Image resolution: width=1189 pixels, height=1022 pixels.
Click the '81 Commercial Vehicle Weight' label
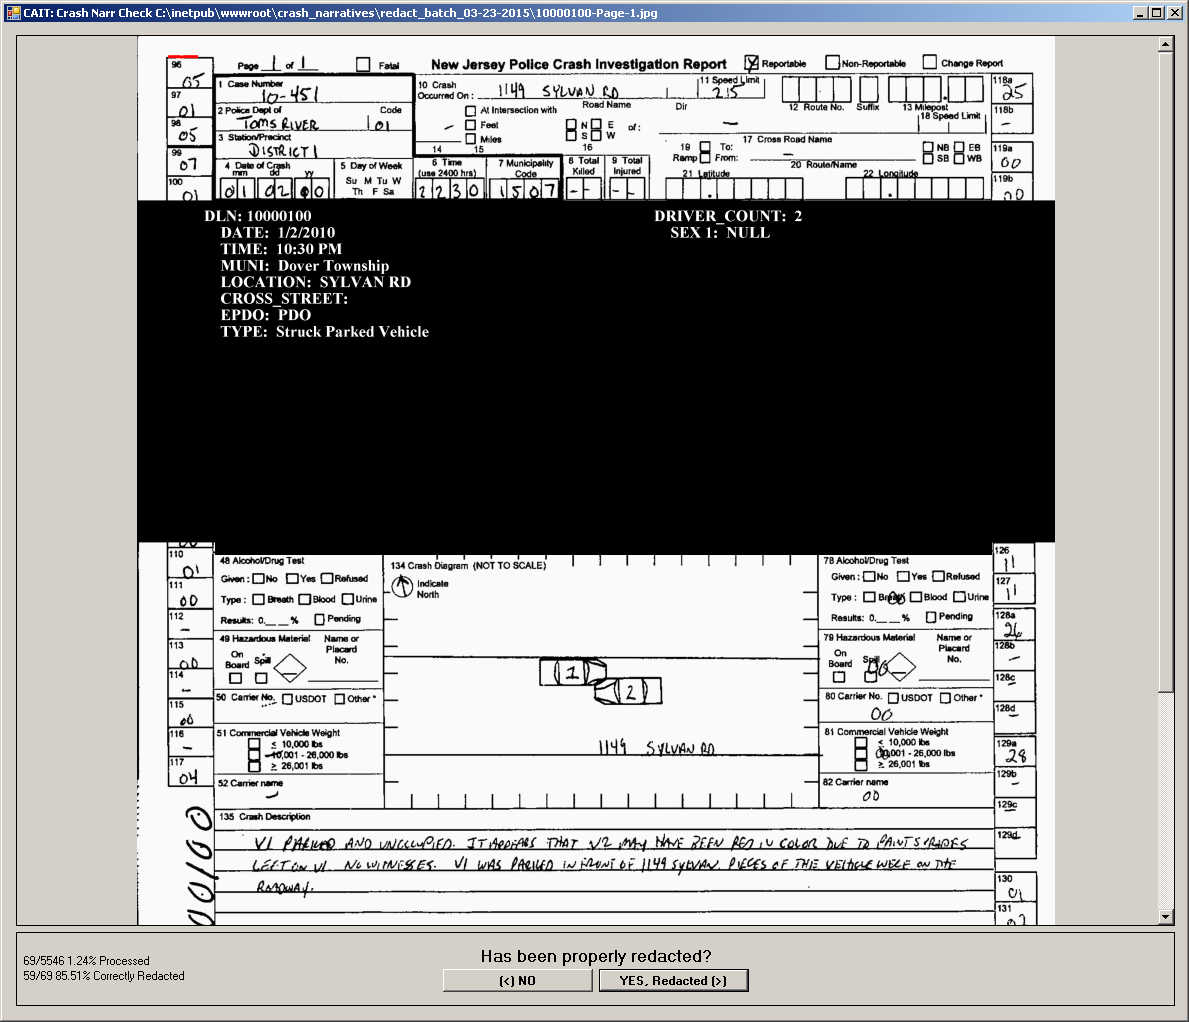click(886, 732)
